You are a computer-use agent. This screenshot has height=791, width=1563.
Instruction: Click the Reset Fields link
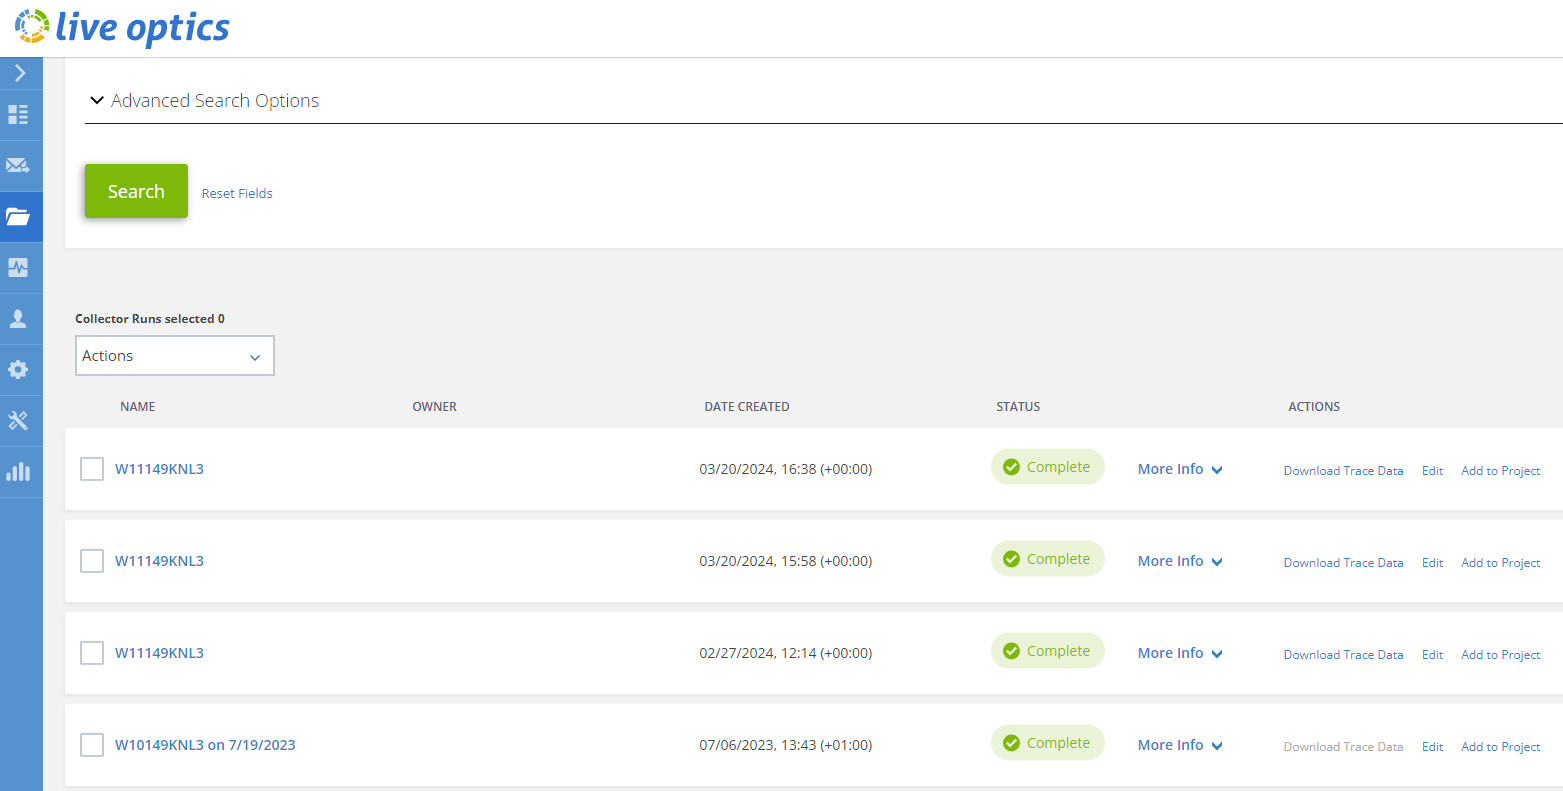pos(237,193)
